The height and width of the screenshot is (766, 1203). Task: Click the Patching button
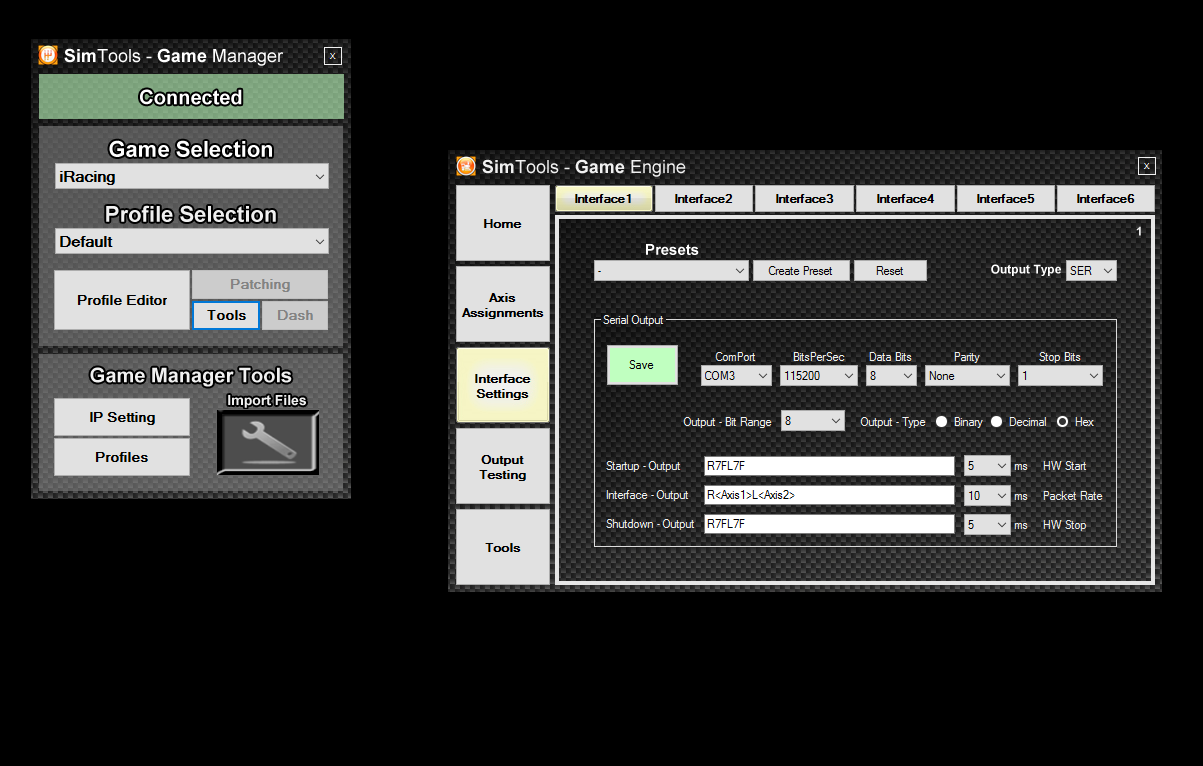260,285
